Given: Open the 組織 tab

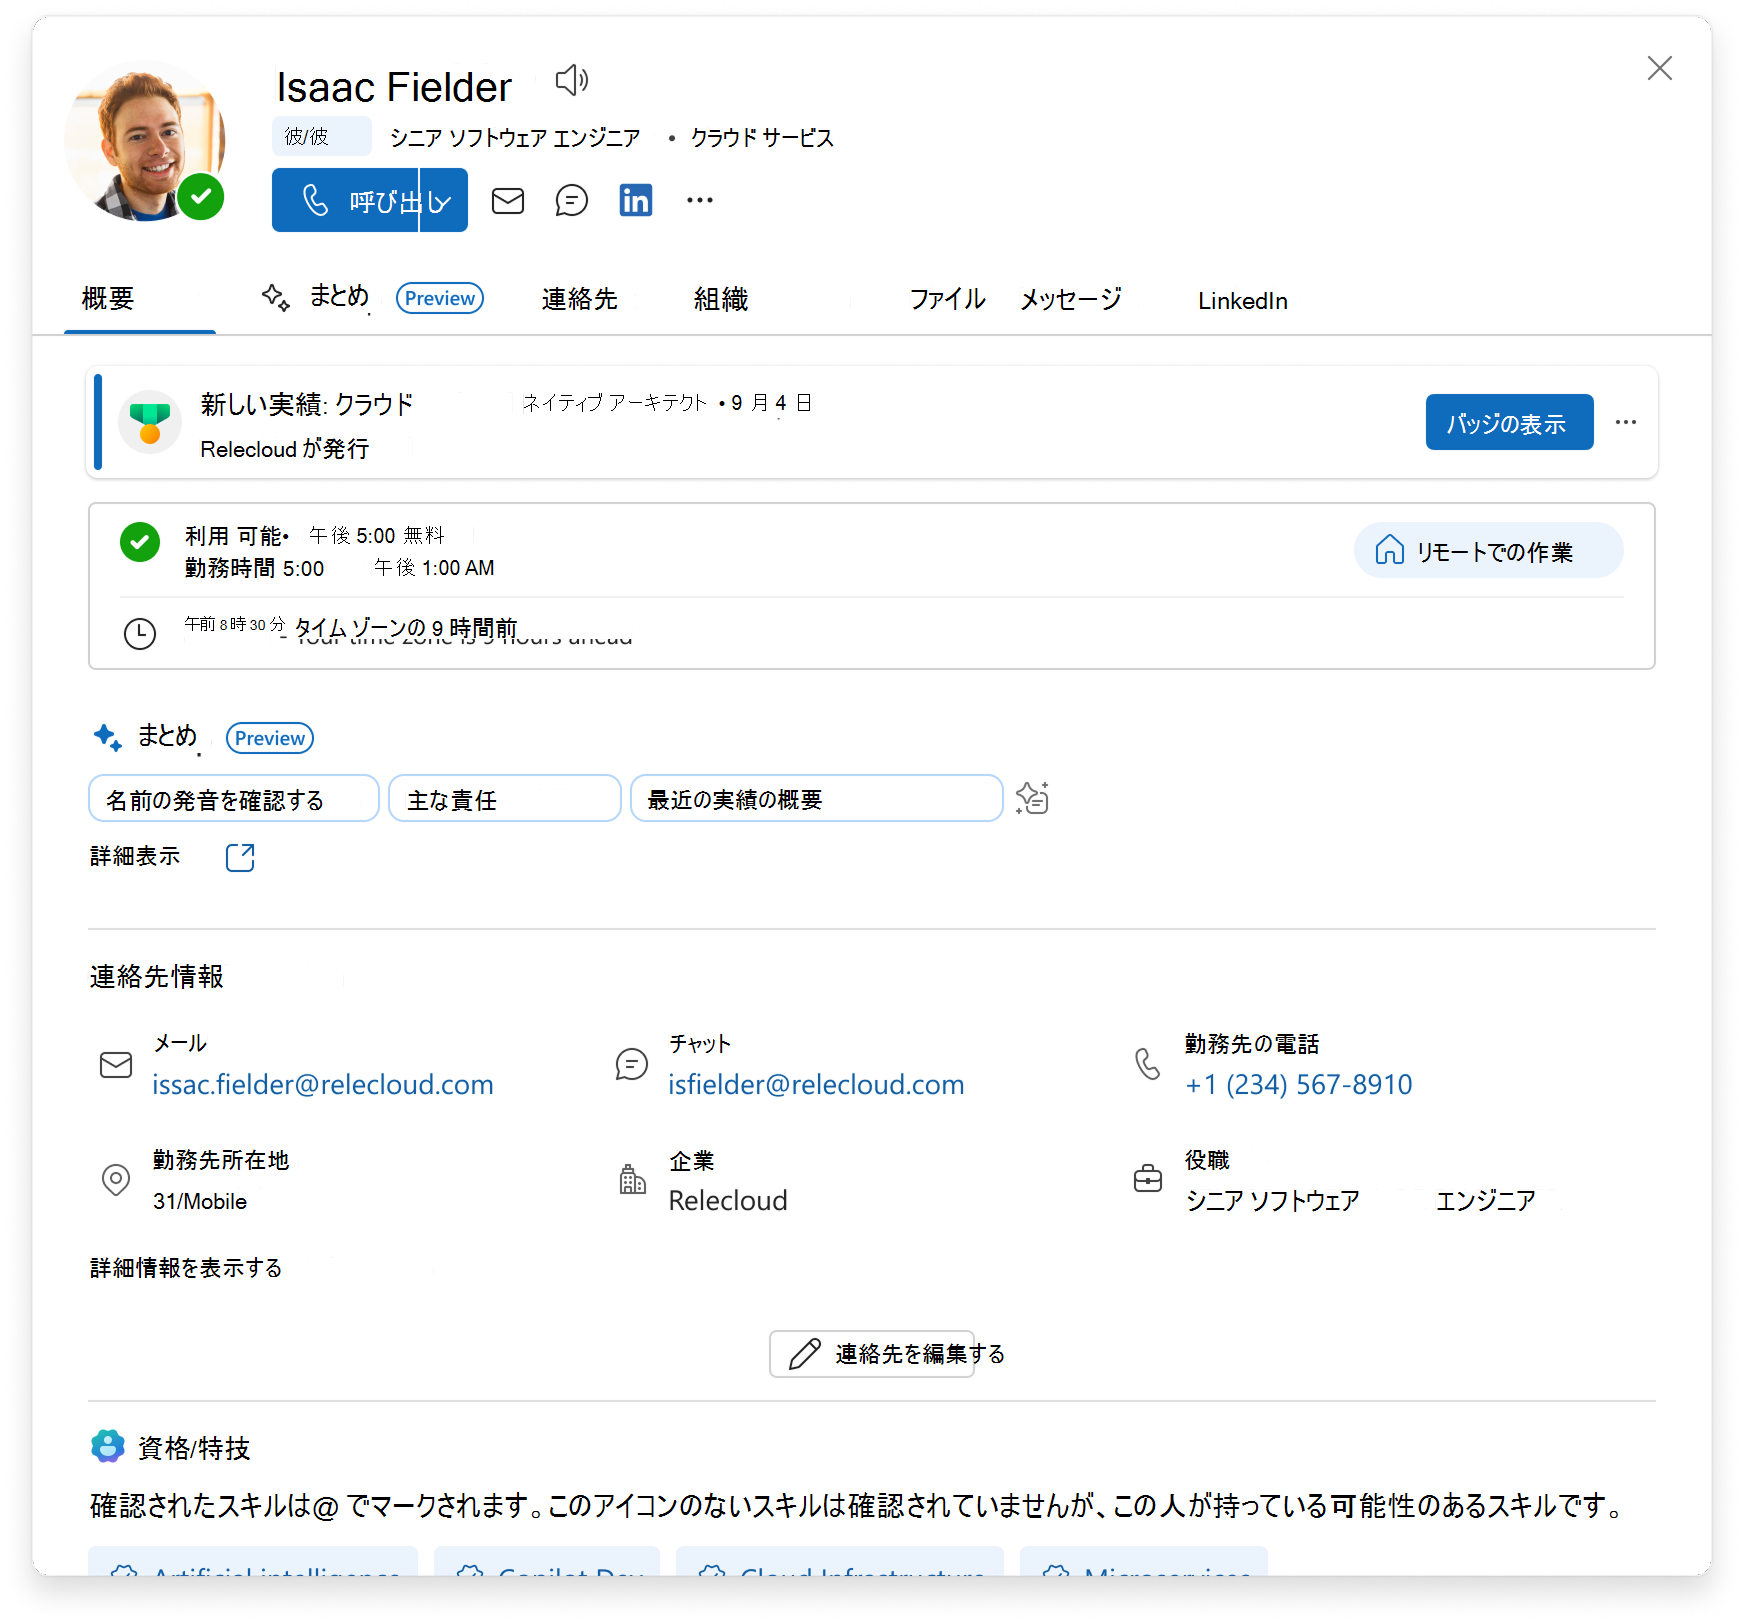Looking at the screenshot, I should [x=721, y=299].
